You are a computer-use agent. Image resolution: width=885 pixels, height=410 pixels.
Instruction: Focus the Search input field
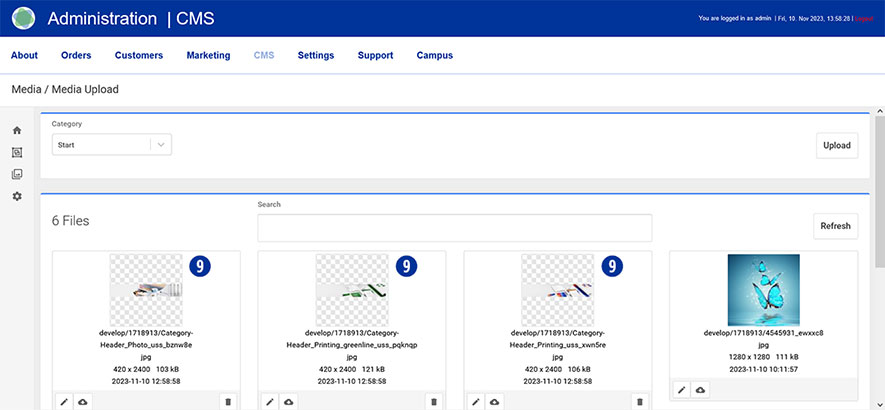(x=454, y=227)
